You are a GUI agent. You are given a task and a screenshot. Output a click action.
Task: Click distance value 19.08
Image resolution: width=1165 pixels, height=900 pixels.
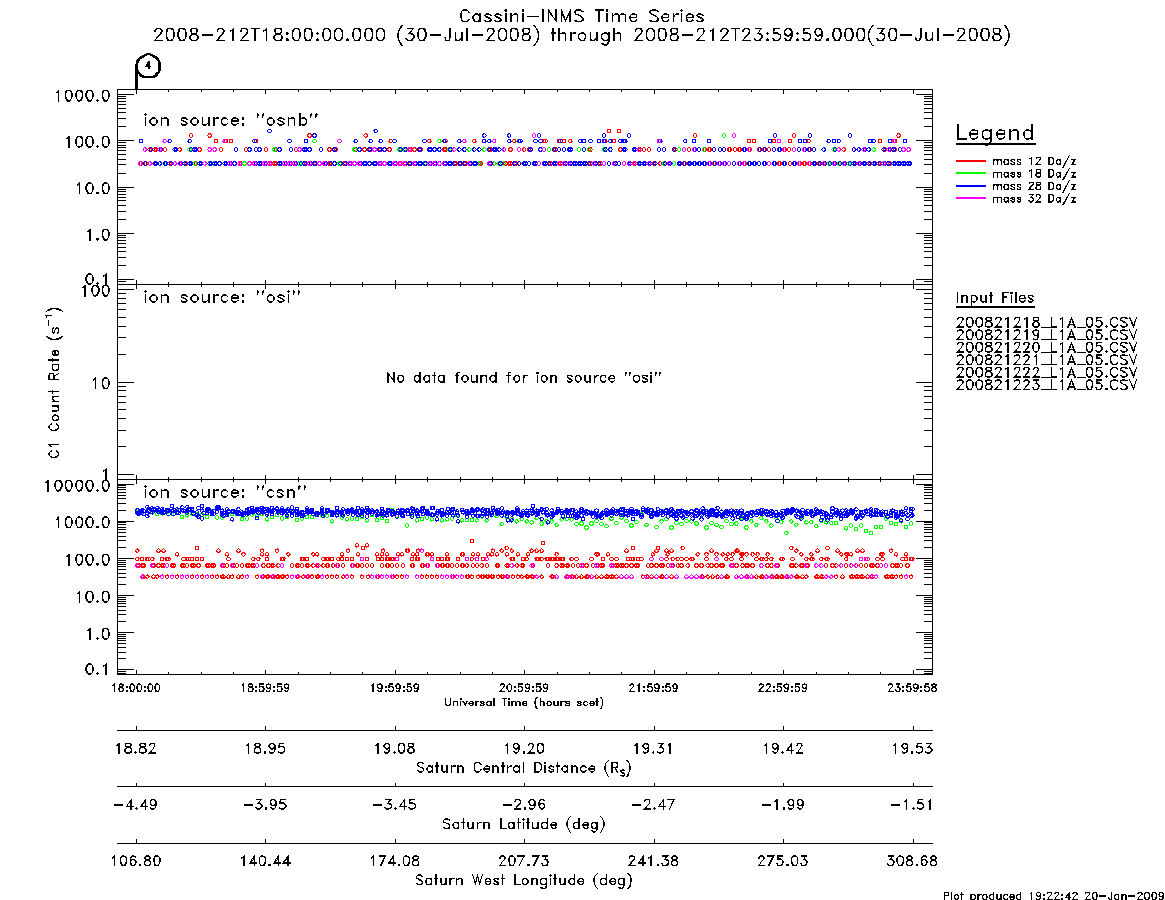pyautogui.click(x=395, y=748)
